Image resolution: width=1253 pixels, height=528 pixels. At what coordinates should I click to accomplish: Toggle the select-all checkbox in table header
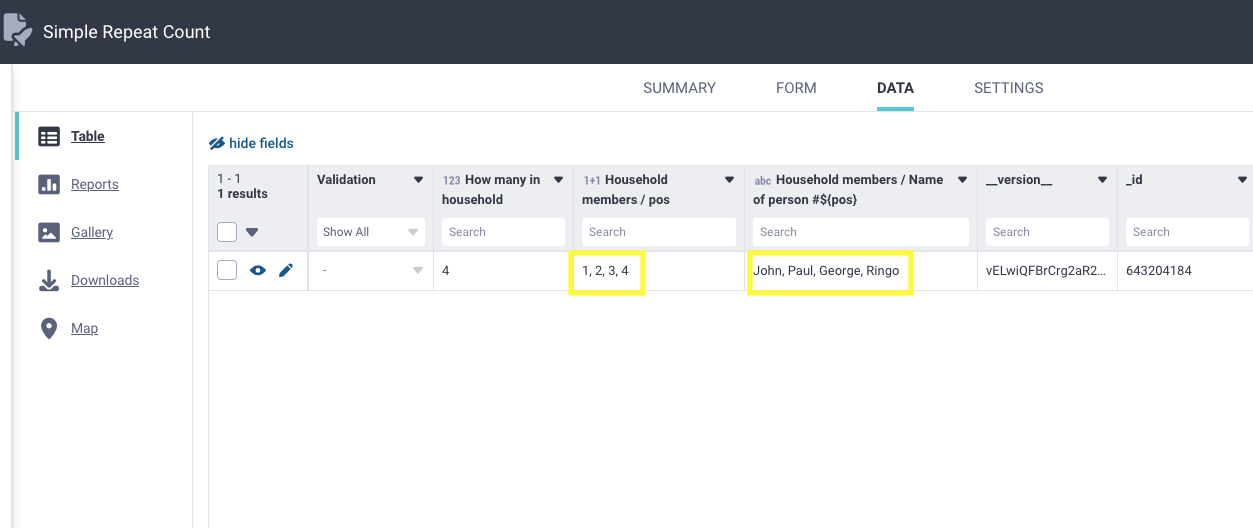(x=227, y=232)
